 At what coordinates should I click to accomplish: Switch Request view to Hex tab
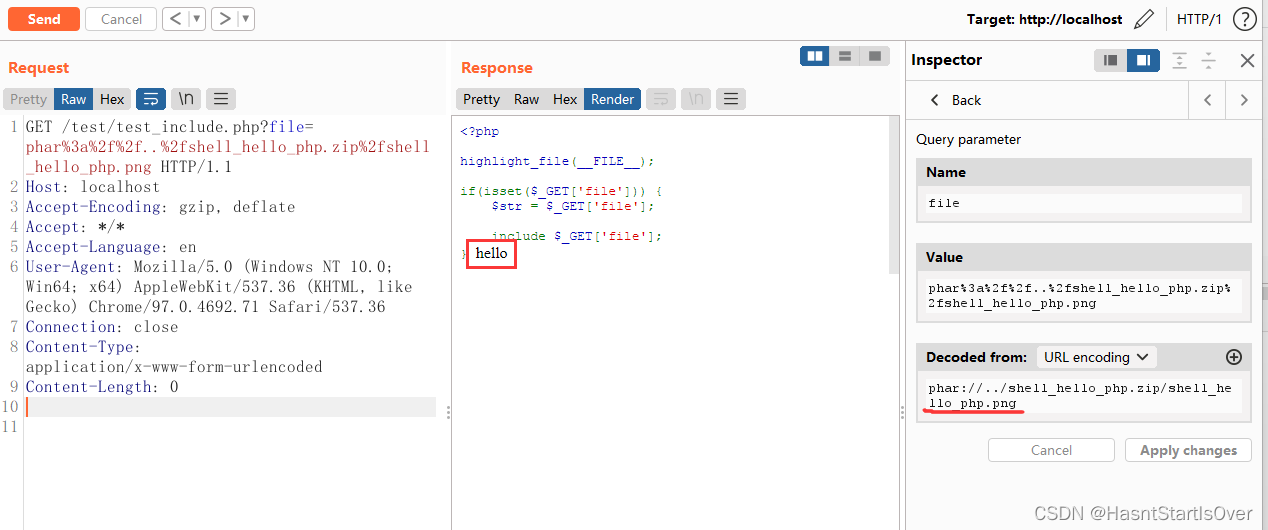(x=112, y=99)
